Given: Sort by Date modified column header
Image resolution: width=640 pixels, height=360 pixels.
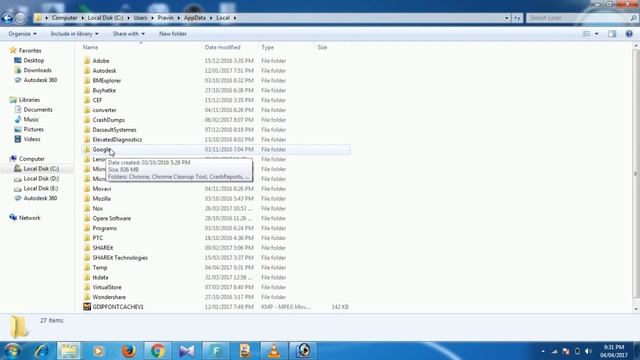Looking at the screenshot, I should coord(222,47).
